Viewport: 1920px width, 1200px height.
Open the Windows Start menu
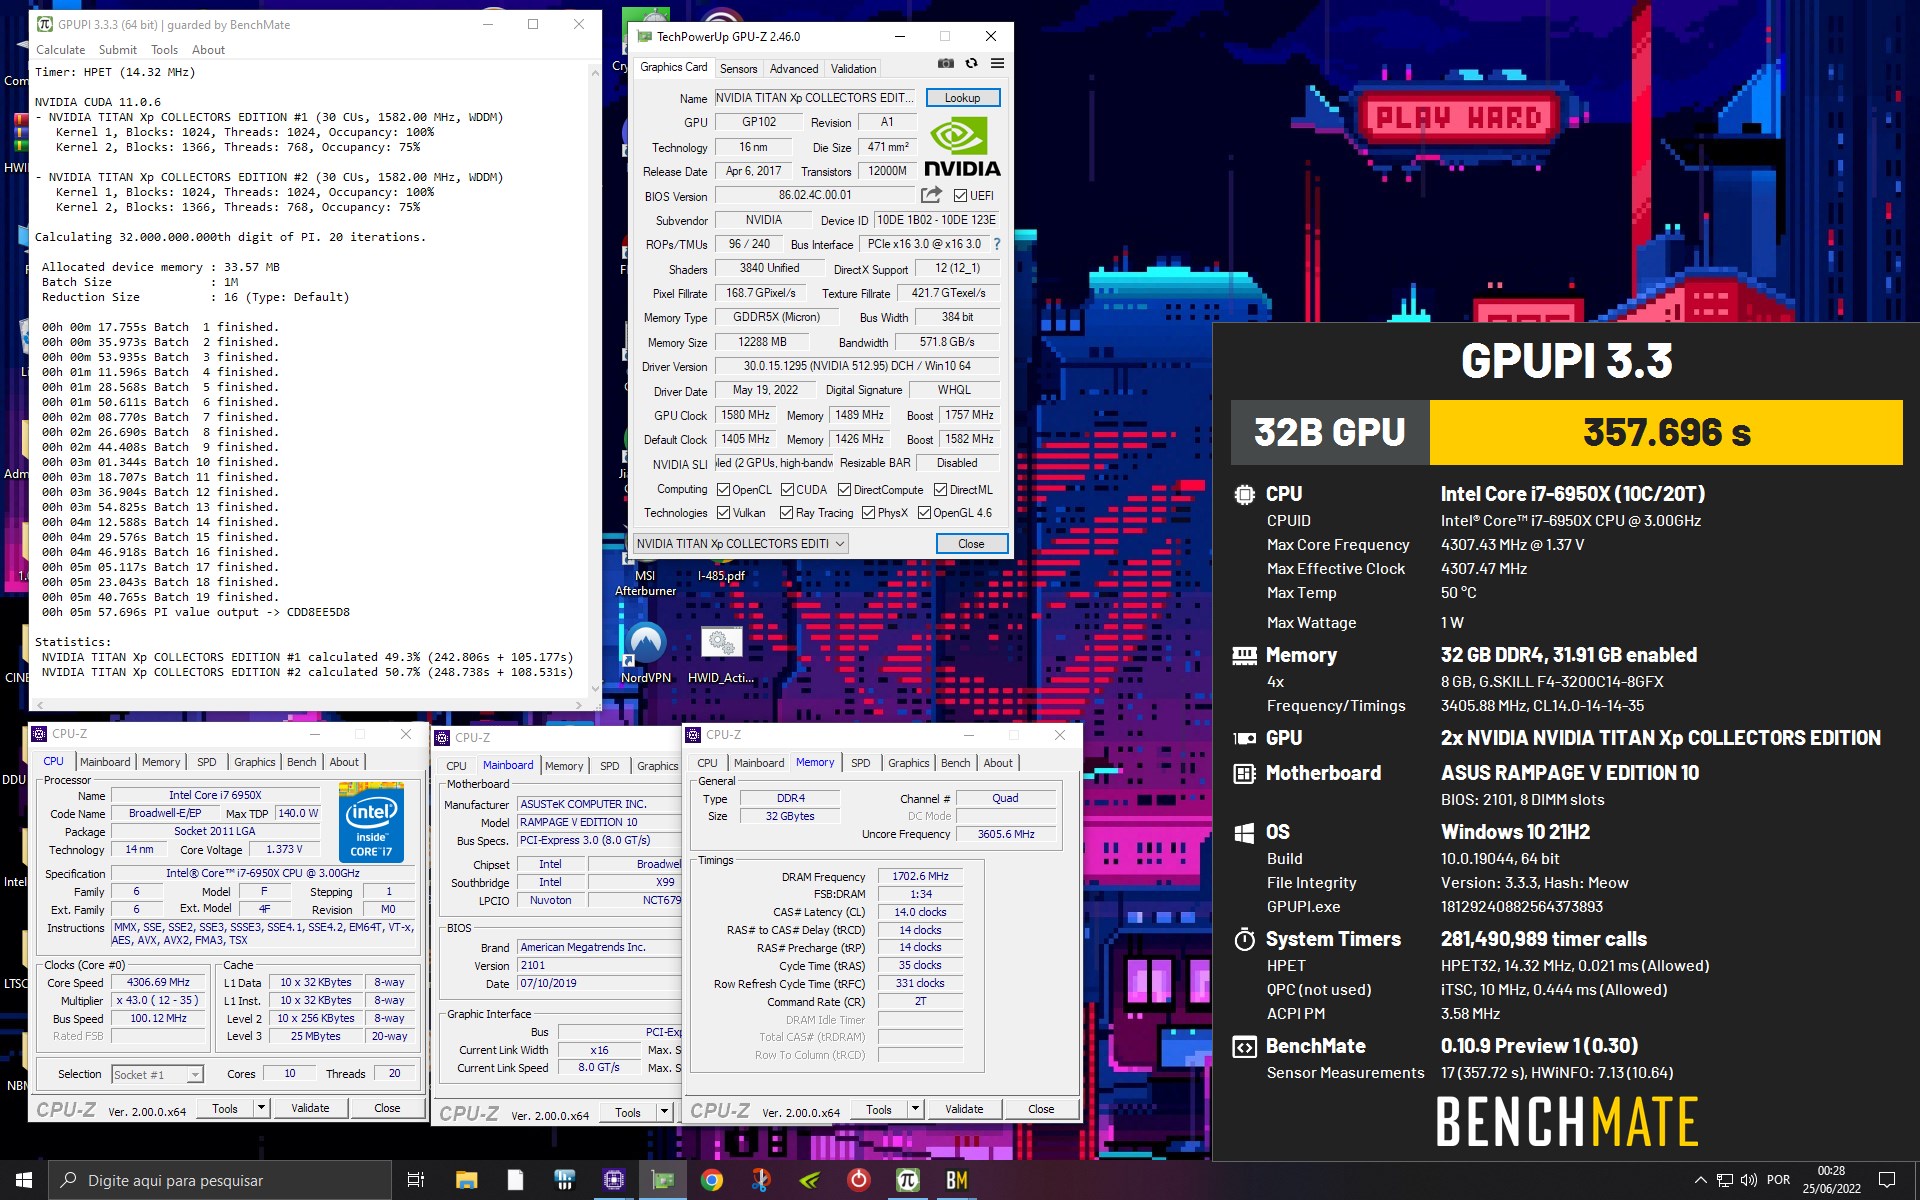tap(24, 1180)
